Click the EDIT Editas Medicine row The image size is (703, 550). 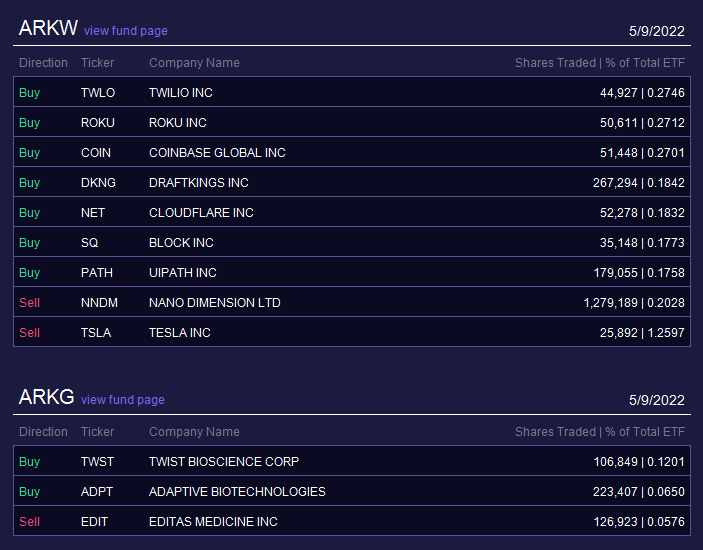coord(352,521)
